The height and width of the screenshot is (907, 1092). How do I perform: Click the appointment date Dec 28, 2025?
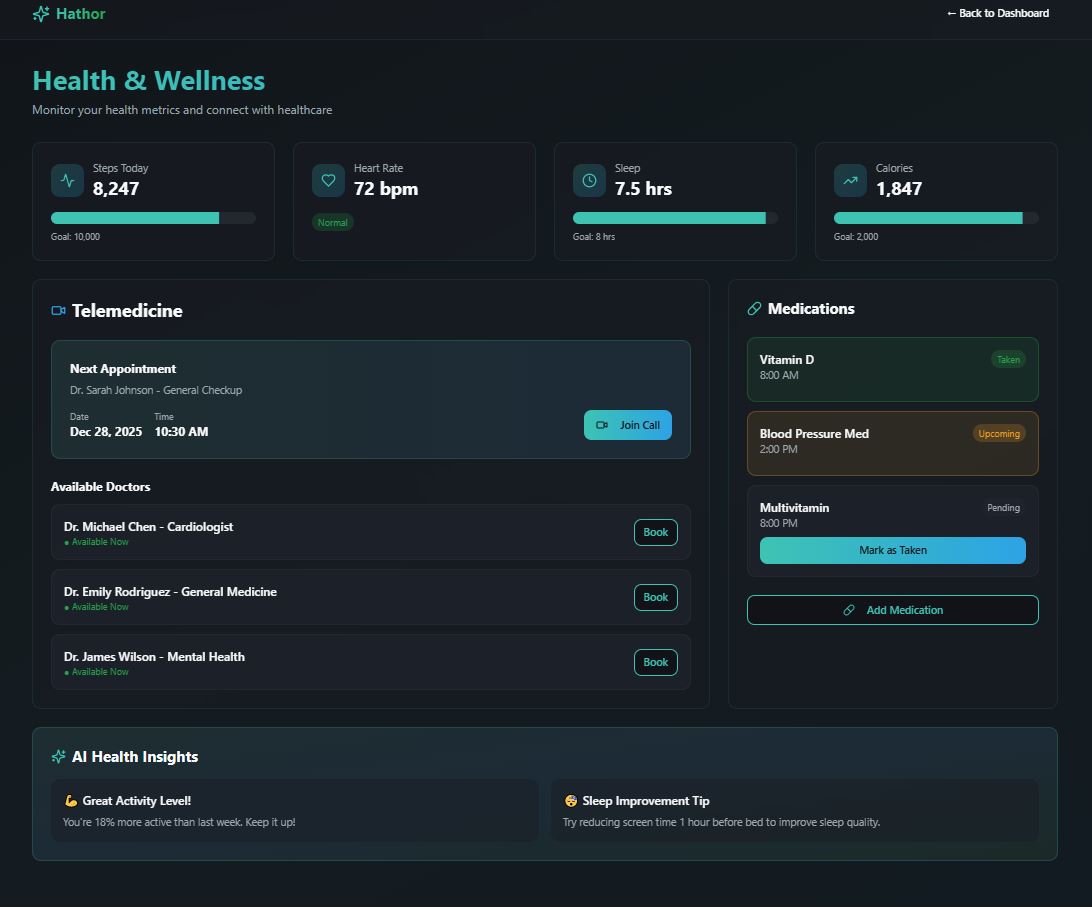(106, 432)
